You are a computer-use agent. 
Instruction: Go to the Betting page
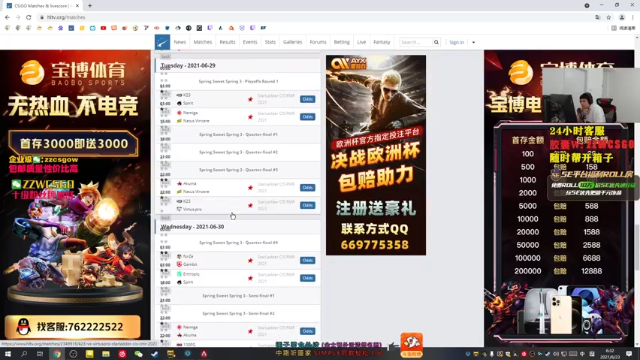tap(342, 42)
